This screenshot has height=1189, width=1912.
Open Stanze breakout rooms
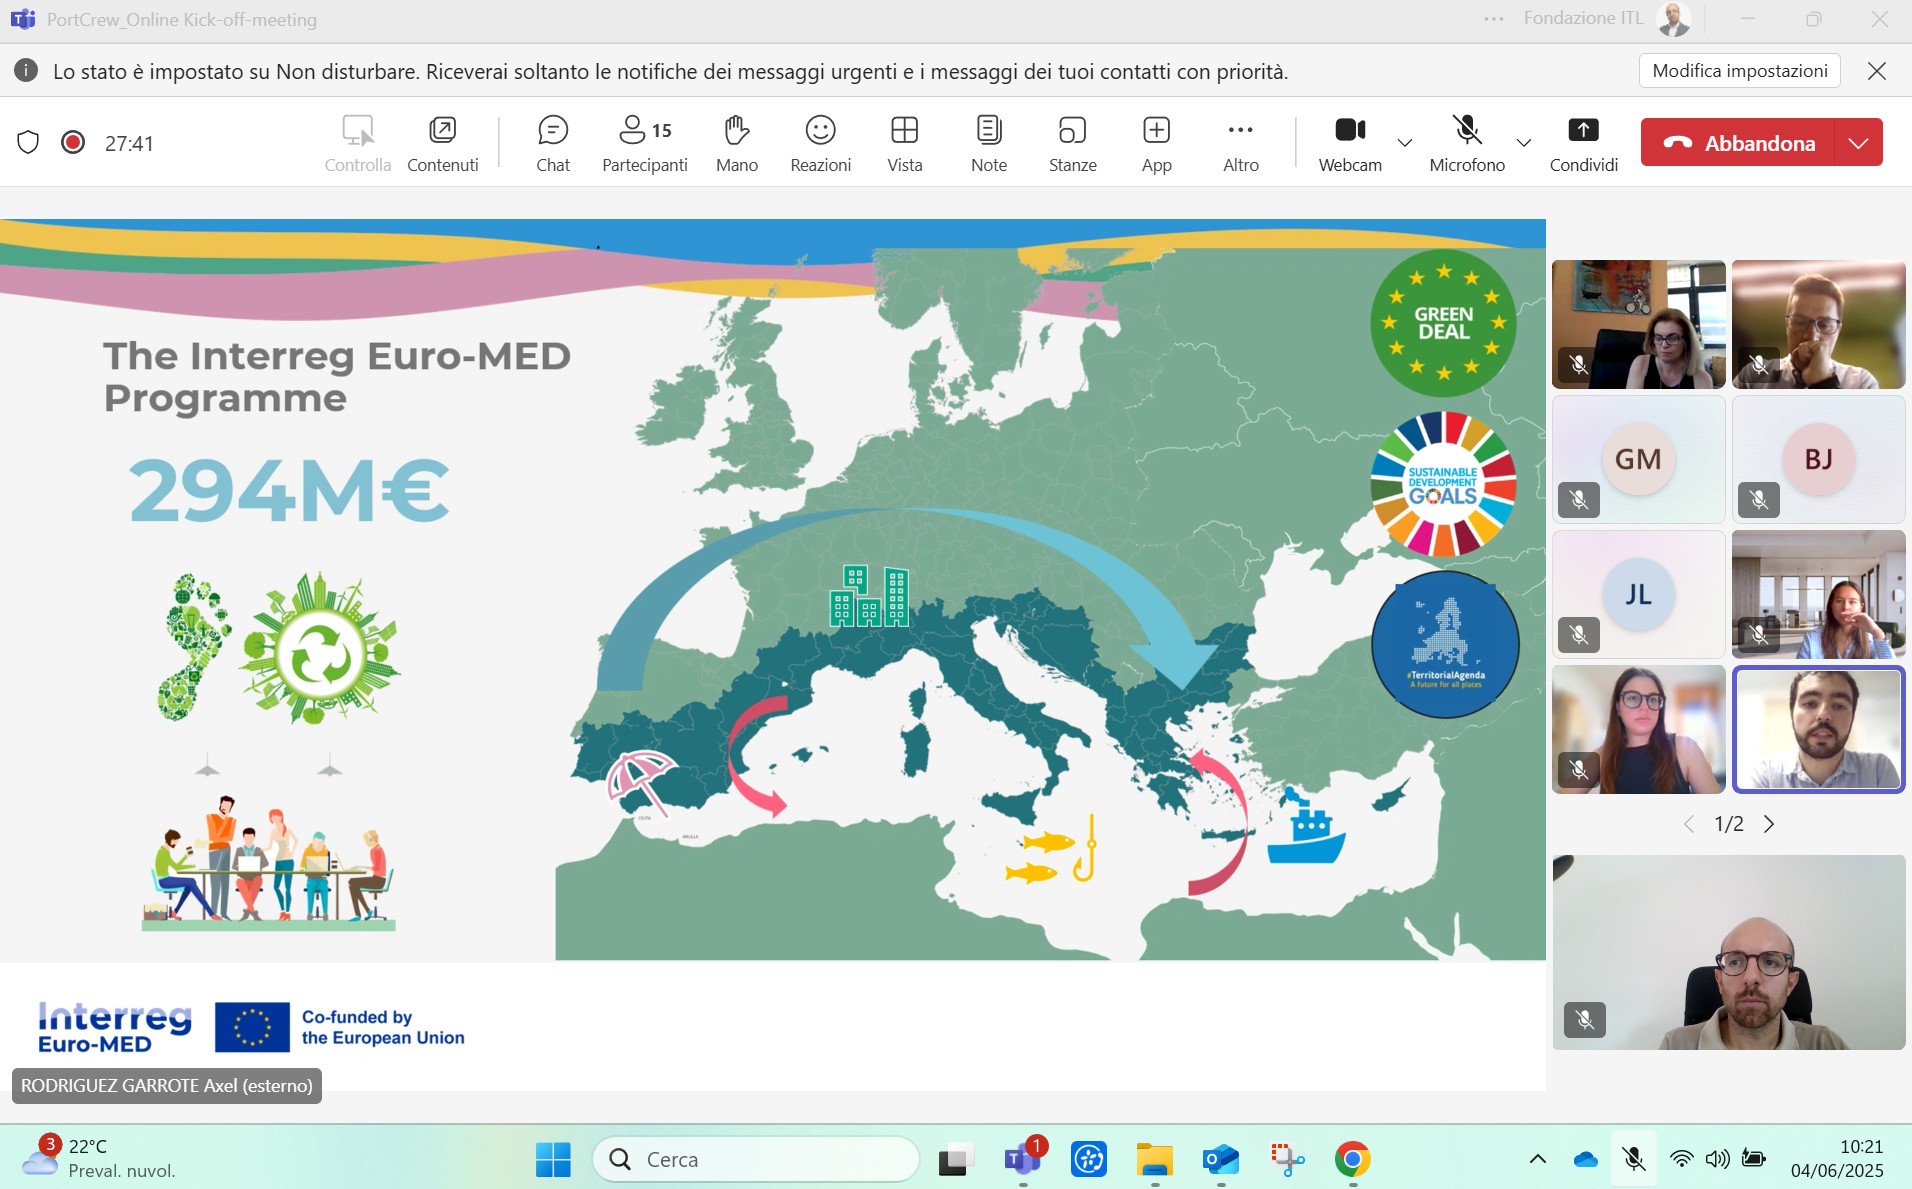point(1073,143)
